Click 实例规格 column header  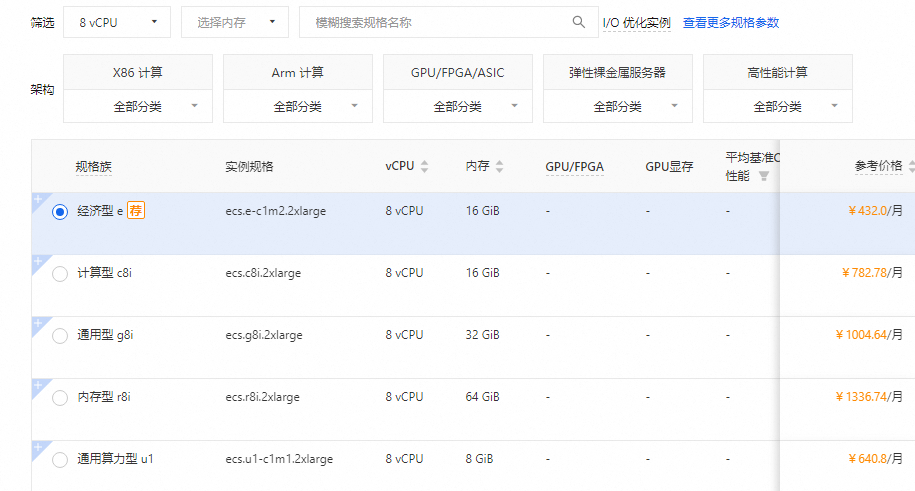249,166
